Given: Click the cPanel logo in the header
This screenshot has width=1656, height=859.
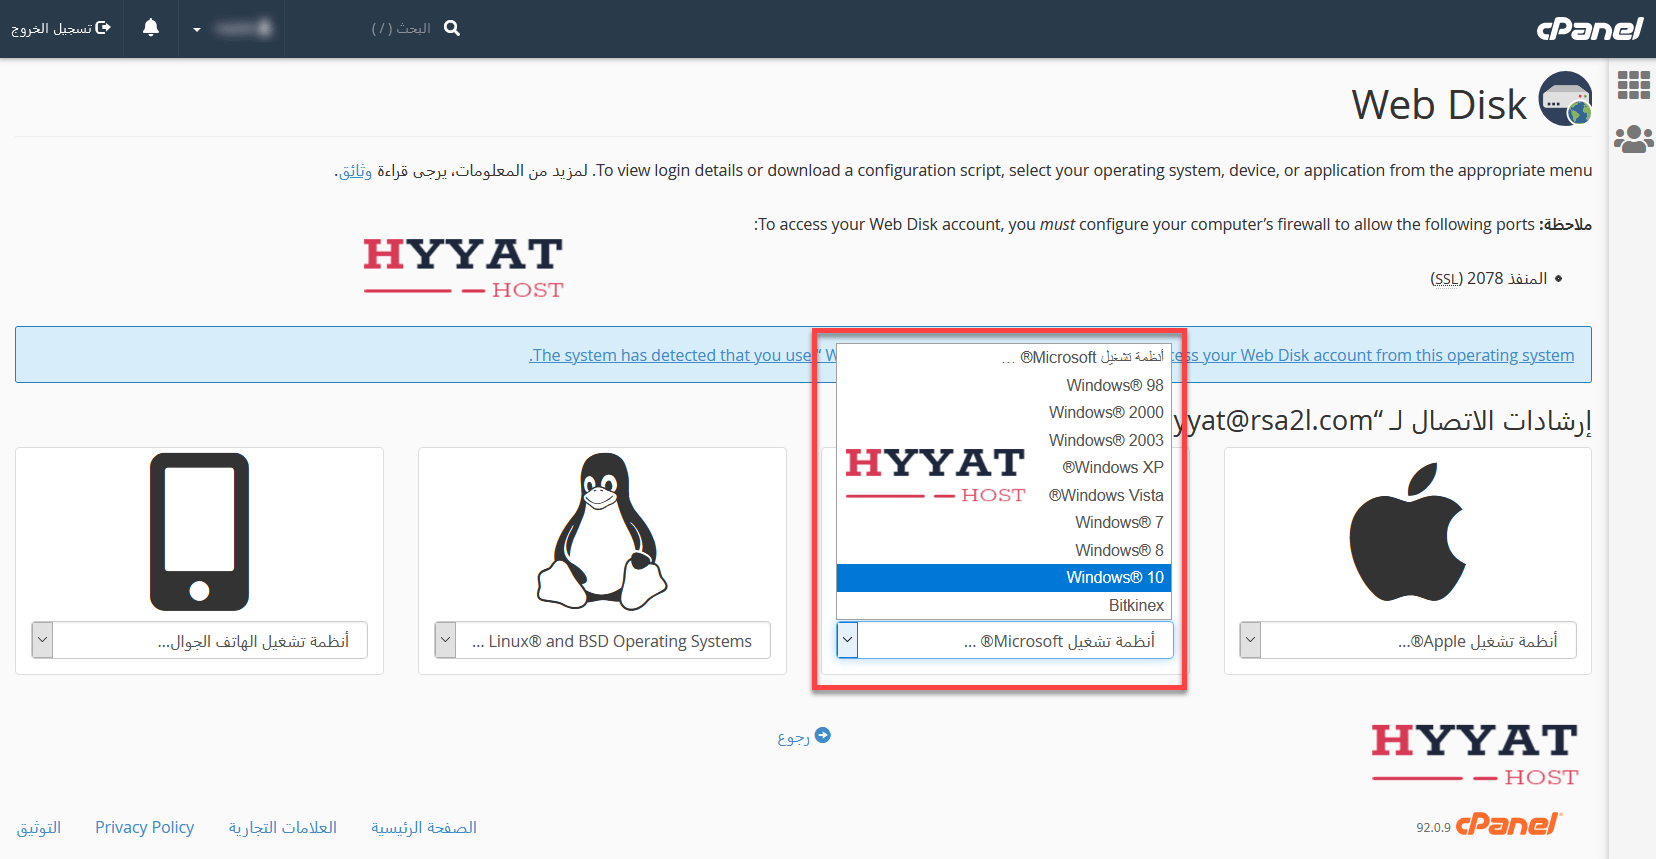Looking at the screenshot, I should coord(1589,29).
